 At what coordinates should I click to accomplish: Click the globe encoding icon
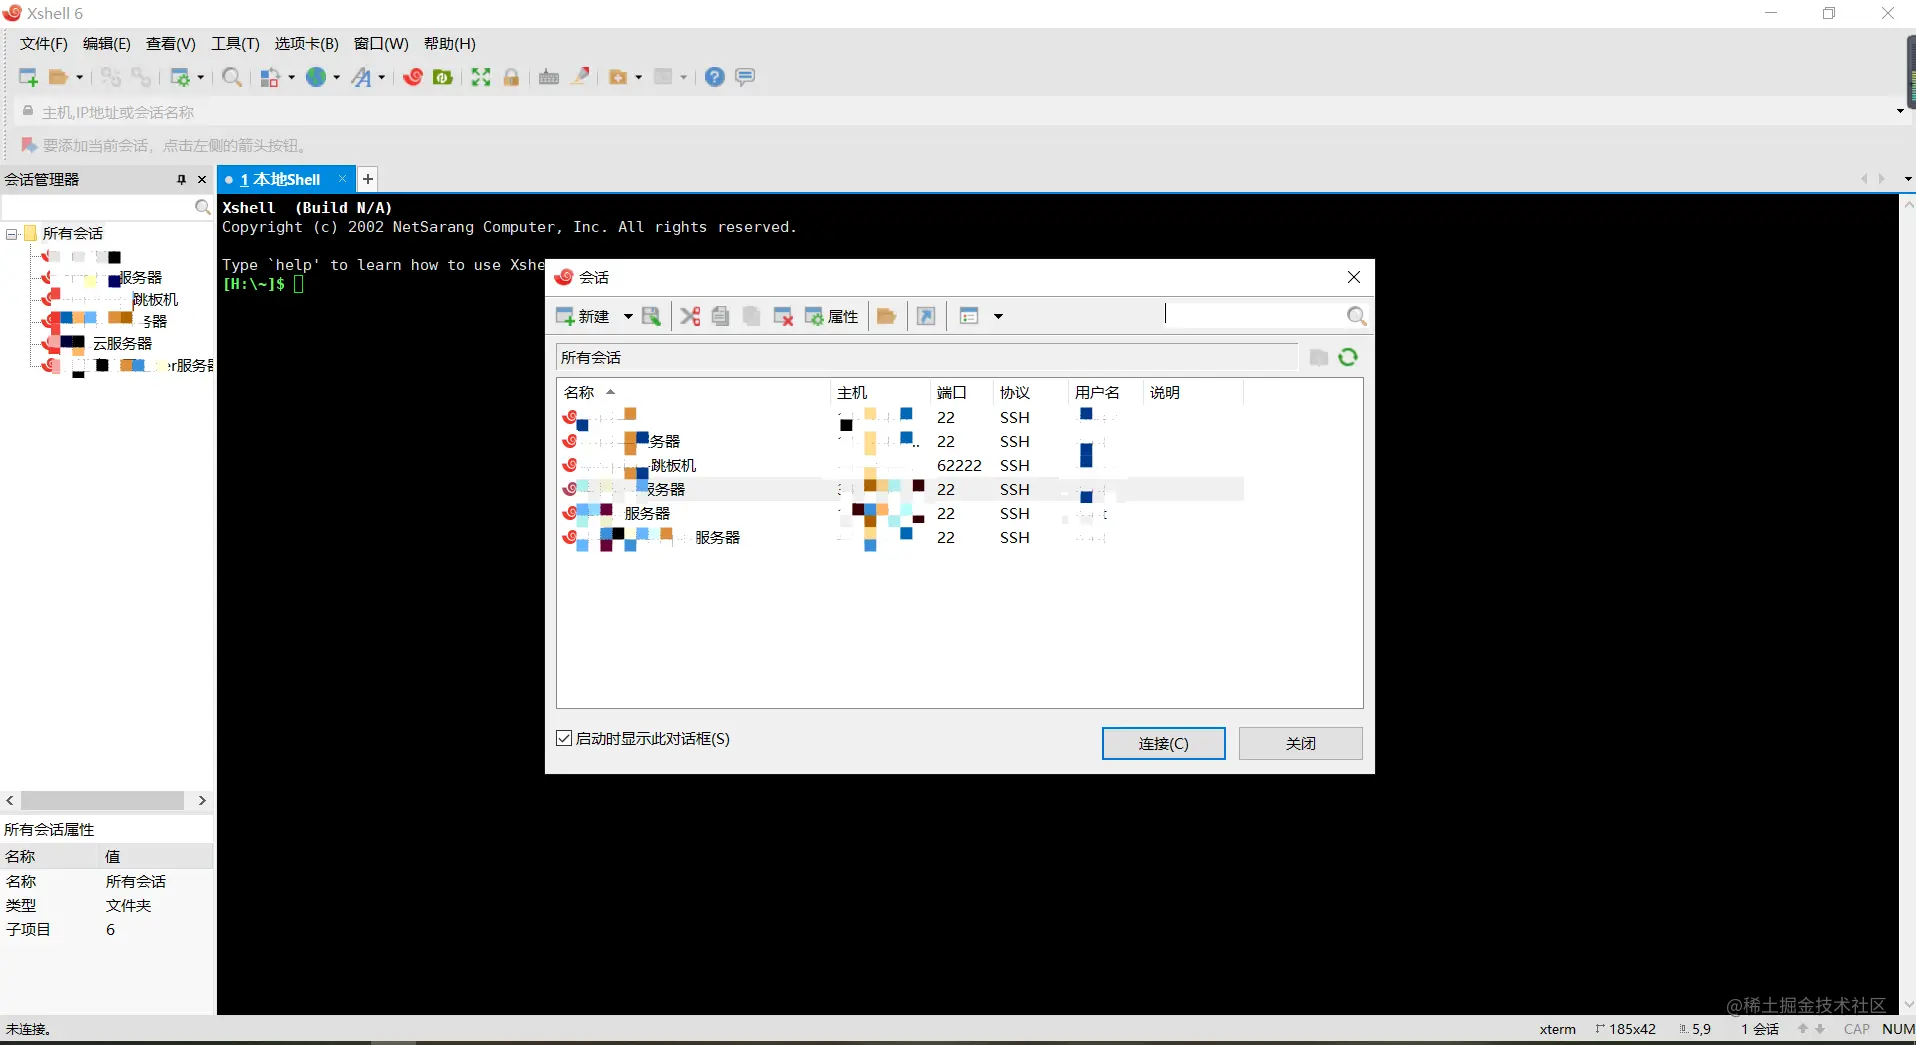(316, 77)
